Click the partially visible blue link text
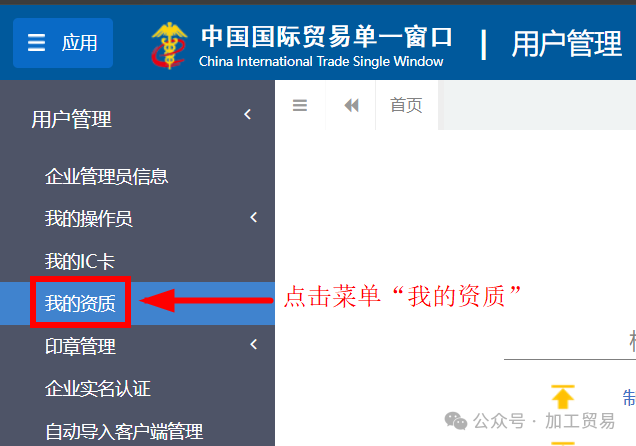This screenshot has width=636, height=446. pyautogui.click(x=629, y=397)
